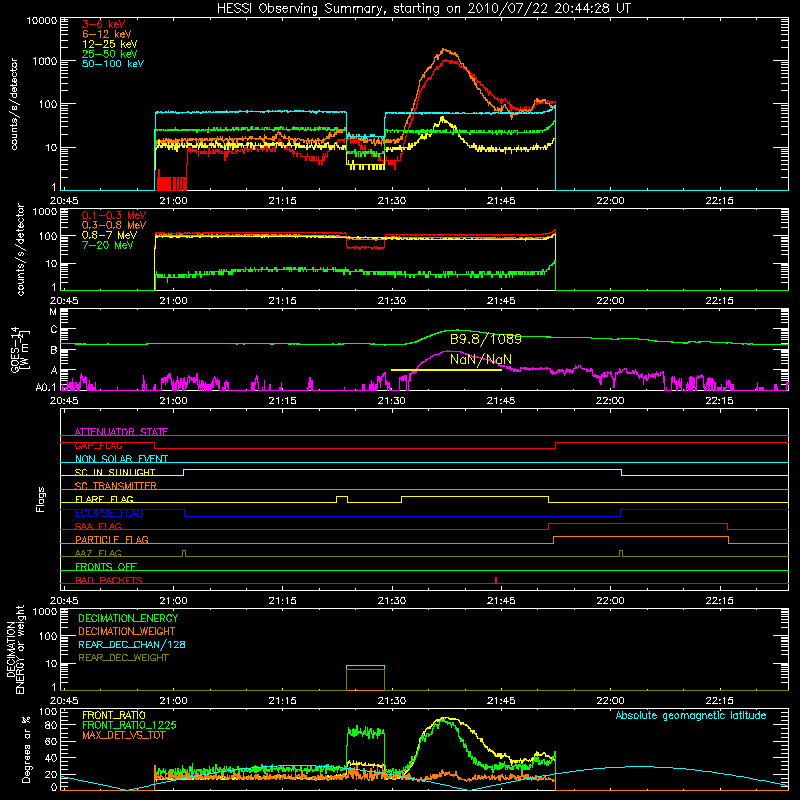Click the FRONT_RATIO_1225 legend label
800x800 pixels.
pyautogui.click(x=129, y=725)
